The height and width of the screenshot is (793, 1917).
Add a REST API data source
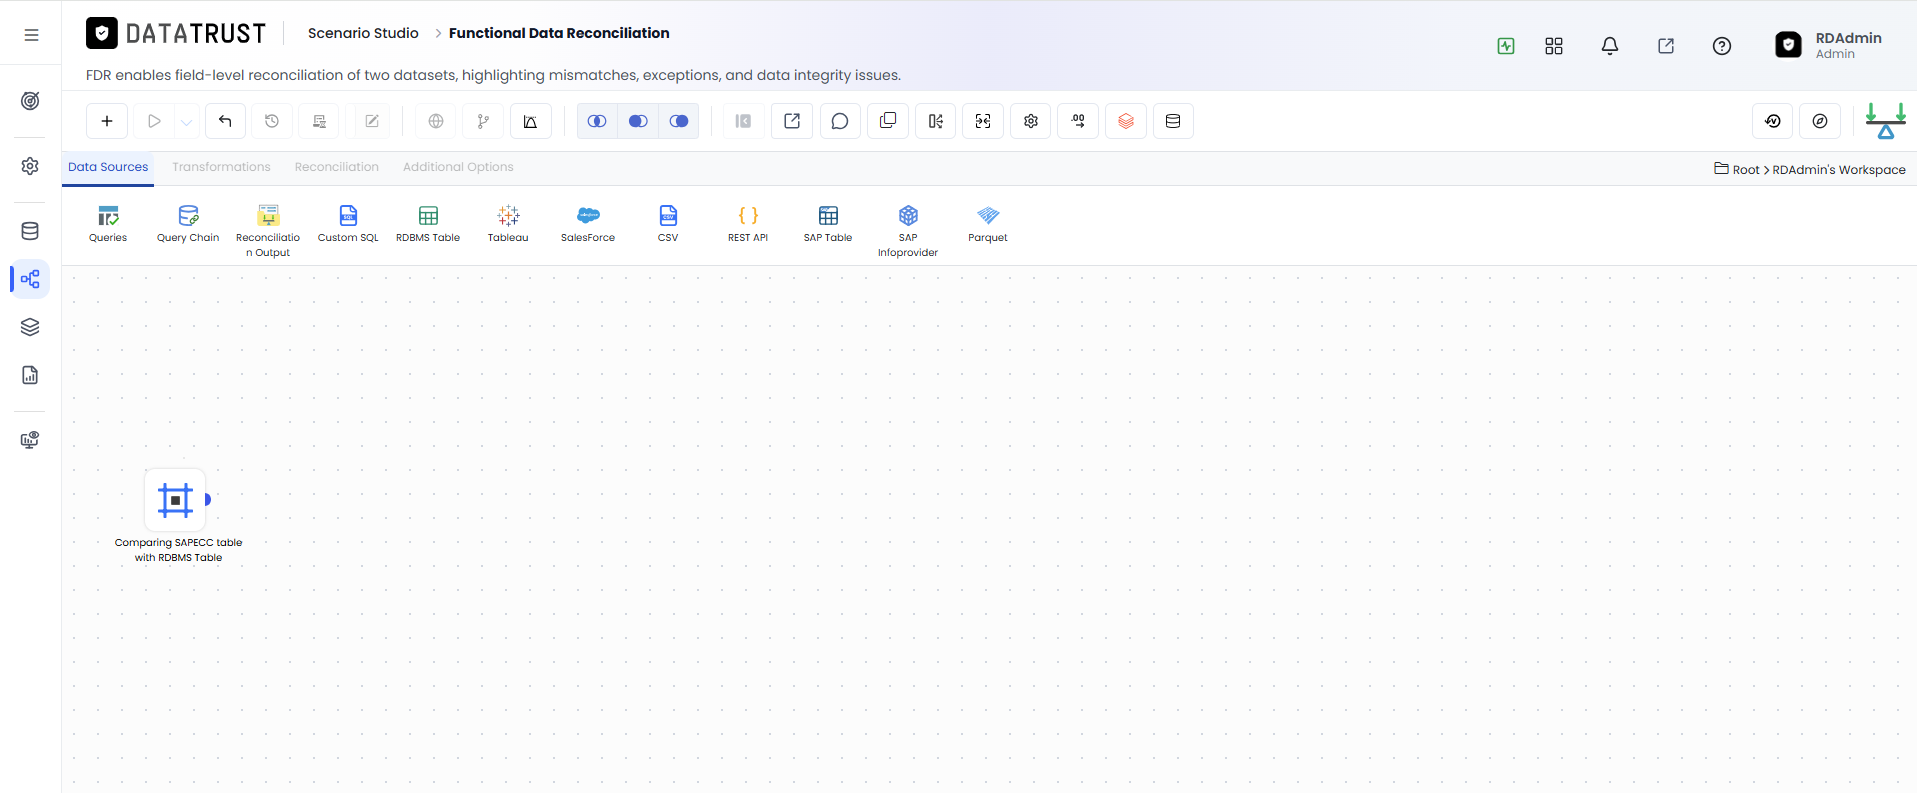748,224
